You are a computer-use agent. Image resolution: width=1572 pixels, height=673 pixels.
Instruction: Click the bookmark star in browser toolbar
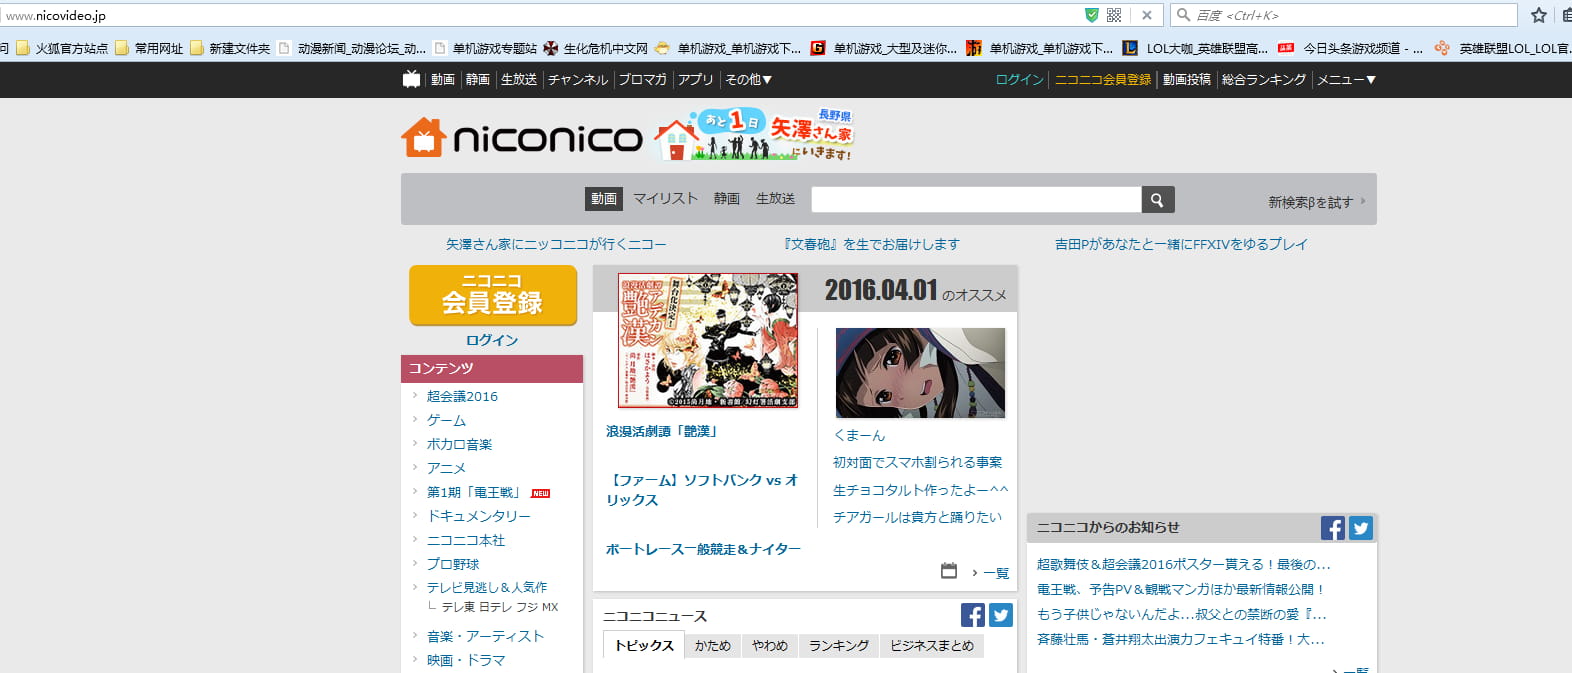[1539, 15]
